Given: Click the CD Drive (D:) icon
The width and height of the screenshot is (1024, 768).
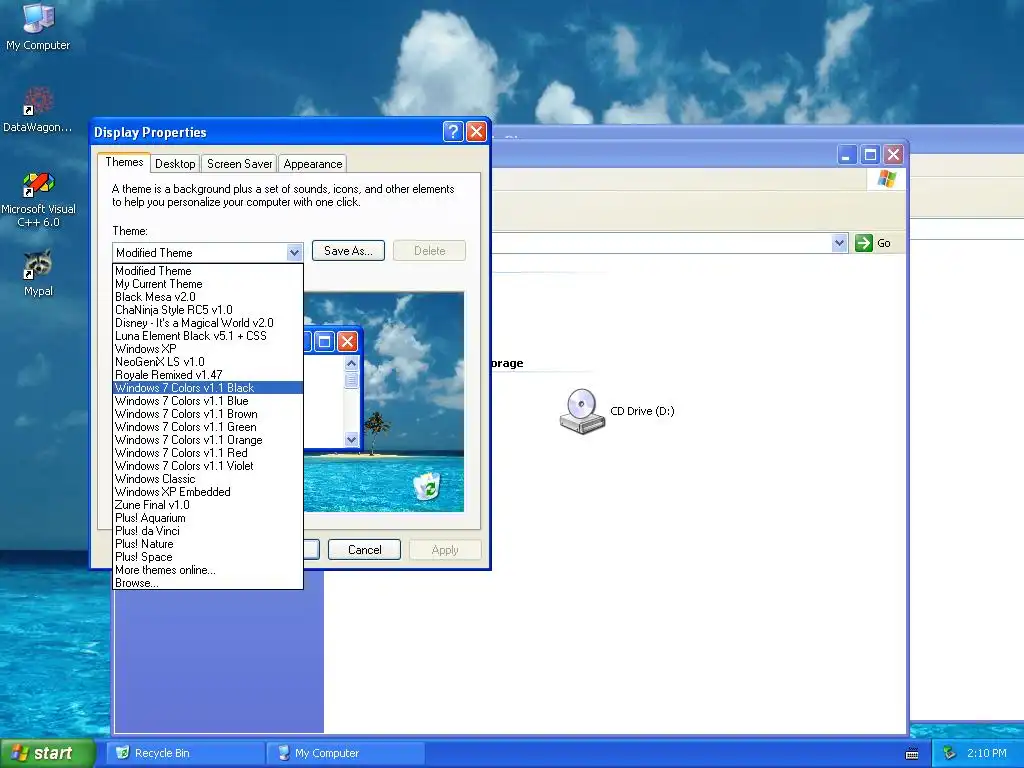Looking at the screenshot, I should [580, 411].
